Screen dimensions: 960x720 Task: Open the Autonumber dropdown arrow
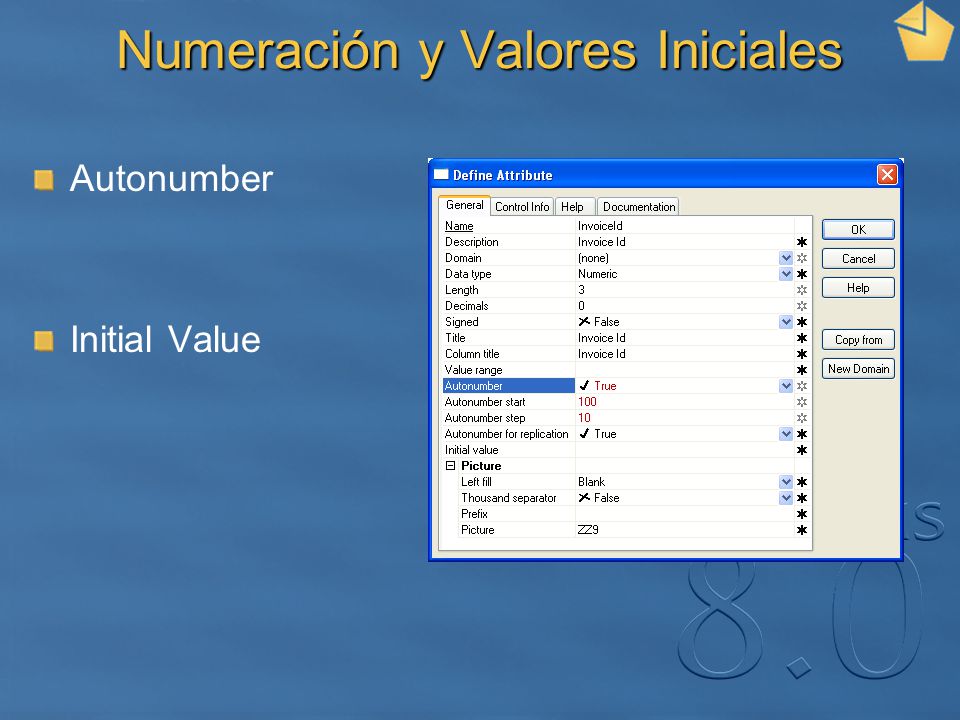point(786,386)
